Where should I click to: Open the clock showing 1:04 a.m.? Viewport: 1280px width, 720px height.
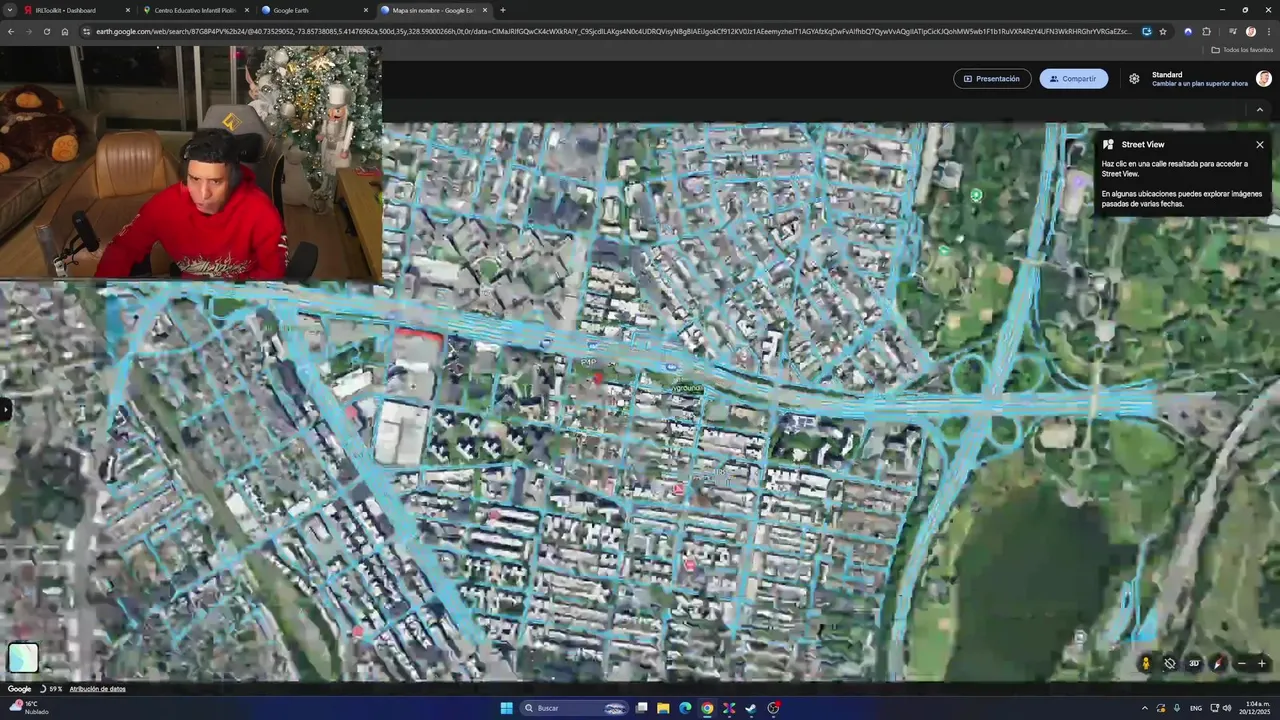tap(1257, 708)
